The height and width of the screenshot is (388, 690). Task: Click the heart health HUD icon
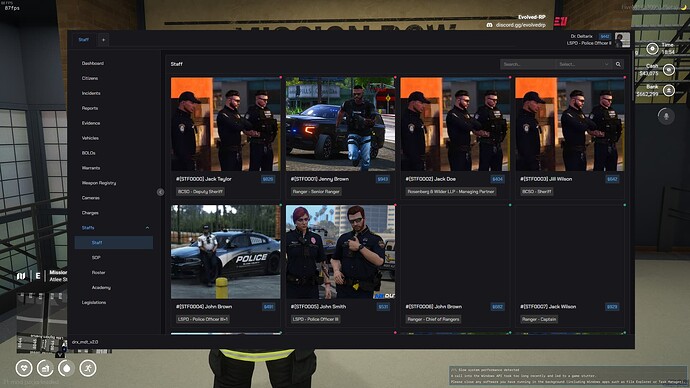click(24, 368)
